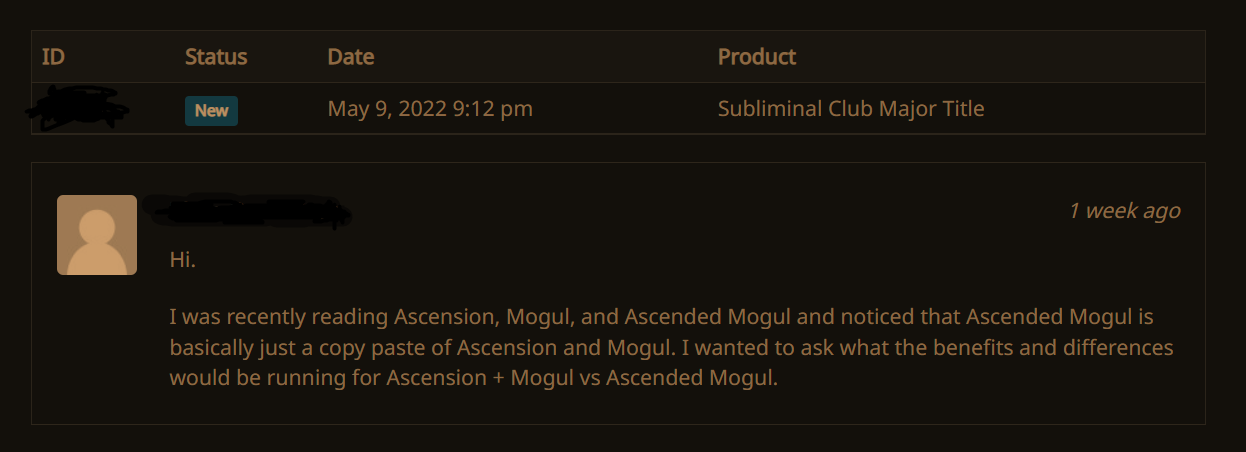Viewport: 1246px width, 452px height.
Task: Click the Date column header
Action: (x=351, y=57)
